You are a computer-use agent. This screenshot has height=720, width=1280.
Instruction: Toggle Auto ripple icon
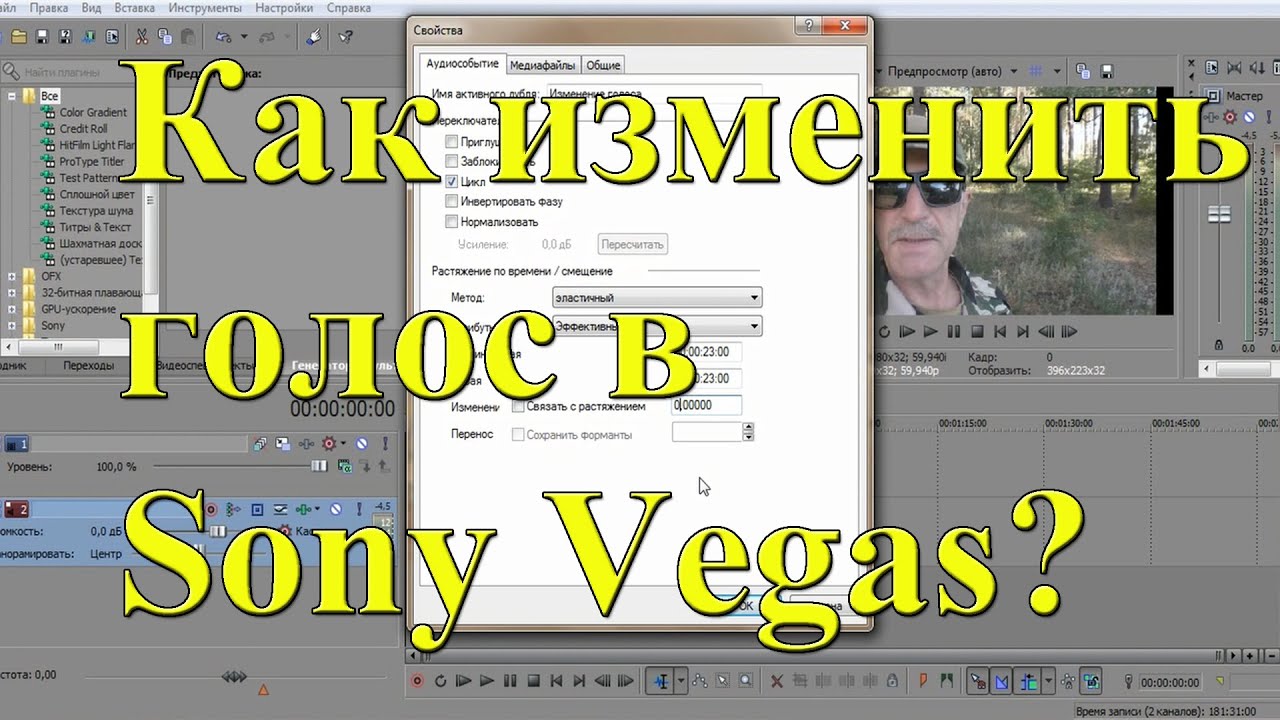point(1028,681)
